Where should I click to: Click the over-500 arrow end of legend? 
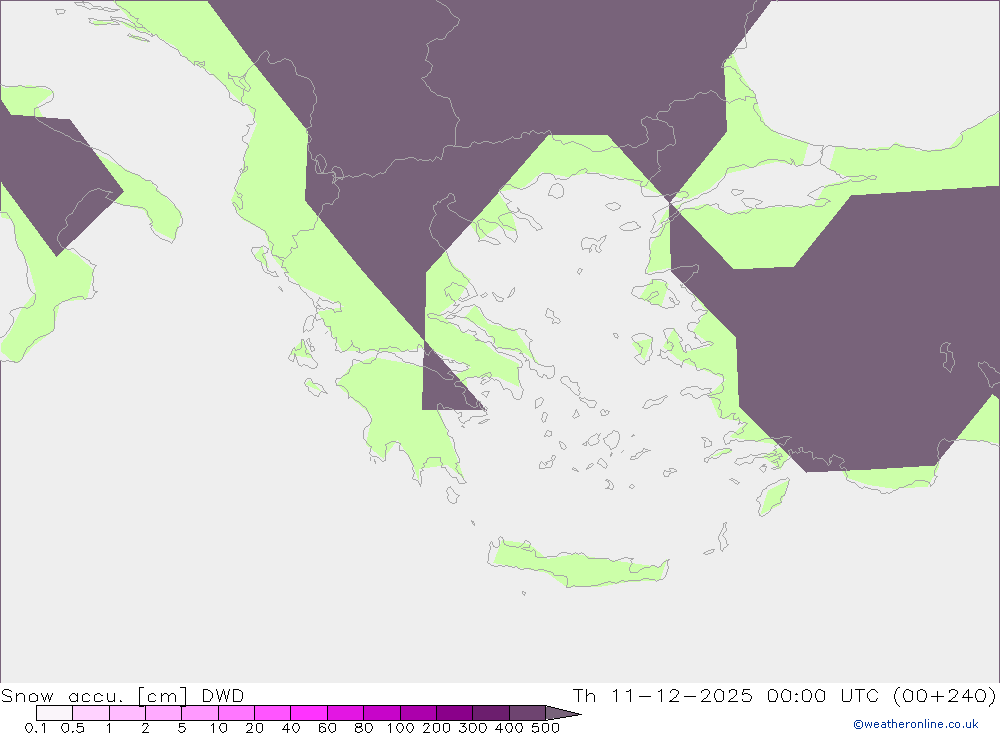pyautogui.click(x=564, y=713)
